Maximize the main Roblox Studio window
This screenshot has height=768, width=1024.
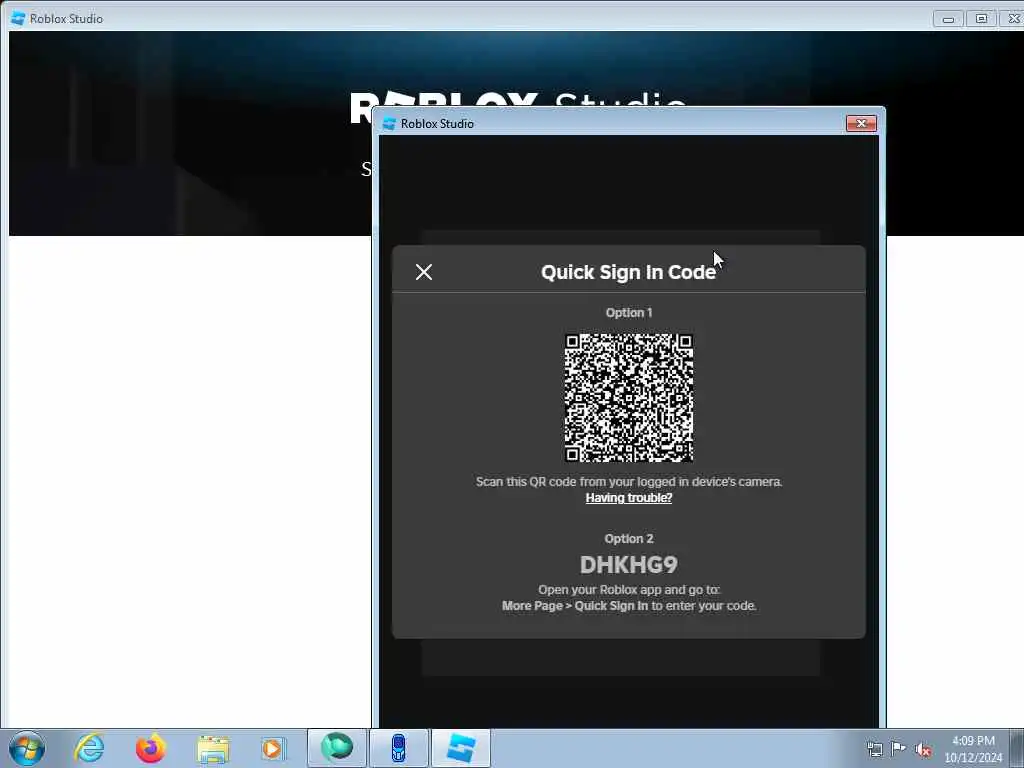pyautogui.click(x=981, y=19)
